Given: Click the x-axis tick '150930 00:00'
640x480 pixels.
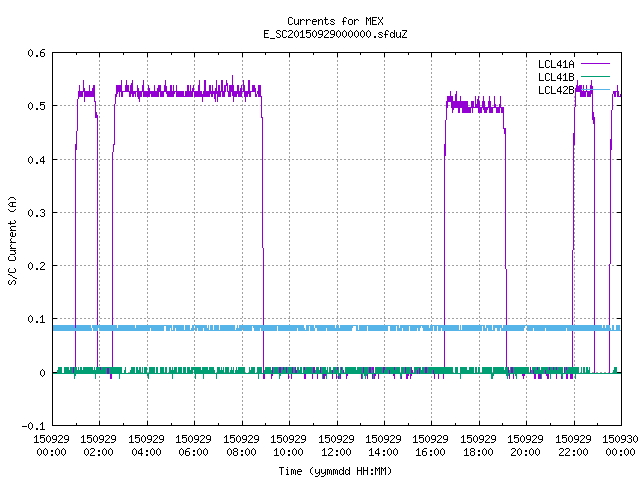Looking at the screenshot, I should [620, 445].
